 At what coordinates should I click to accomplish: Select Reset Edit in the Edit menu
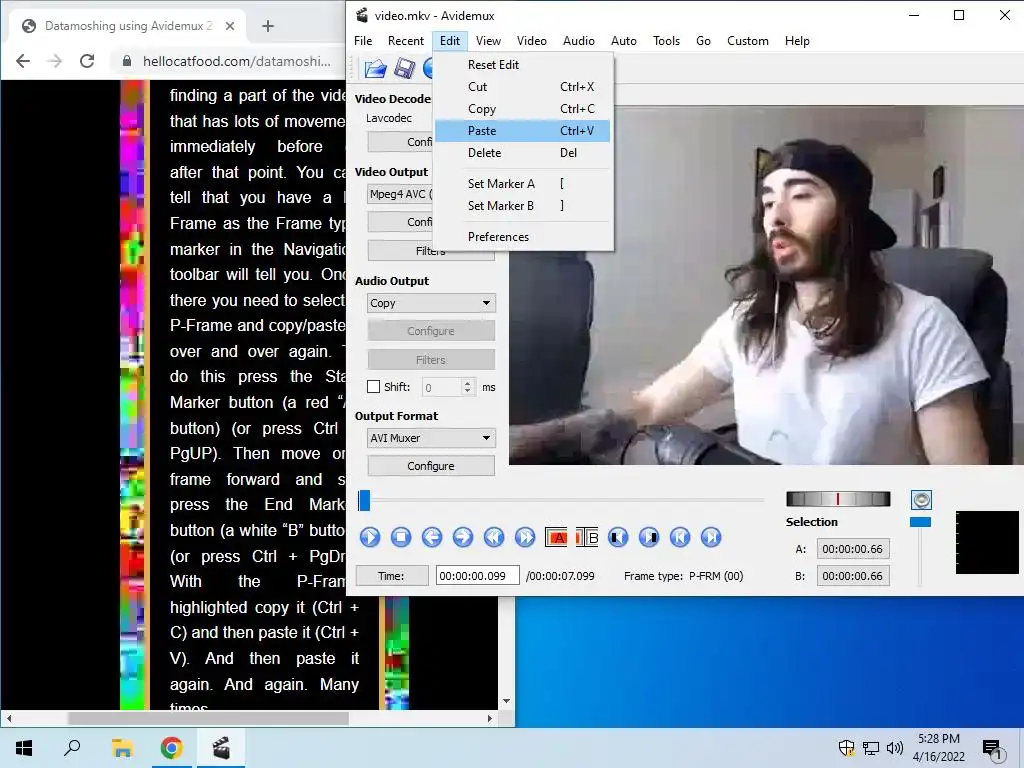coord(522,65)
